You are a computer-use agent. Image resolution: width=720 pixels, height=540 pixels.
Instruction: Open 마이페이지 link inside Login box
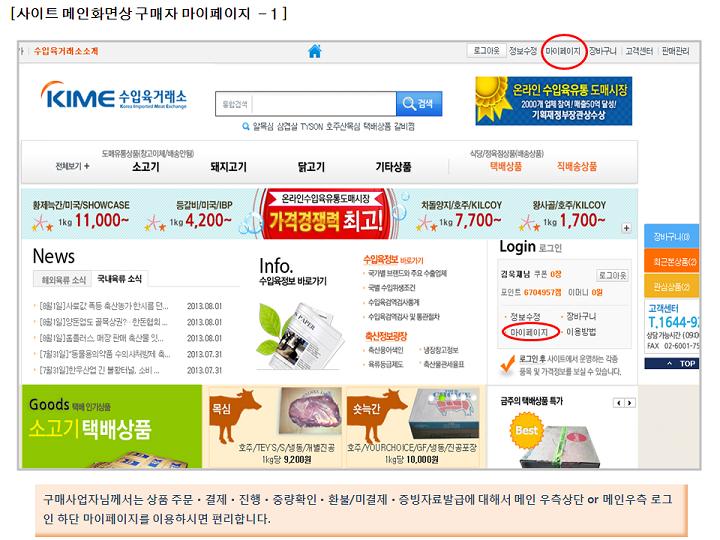click(x=529, y=332)
